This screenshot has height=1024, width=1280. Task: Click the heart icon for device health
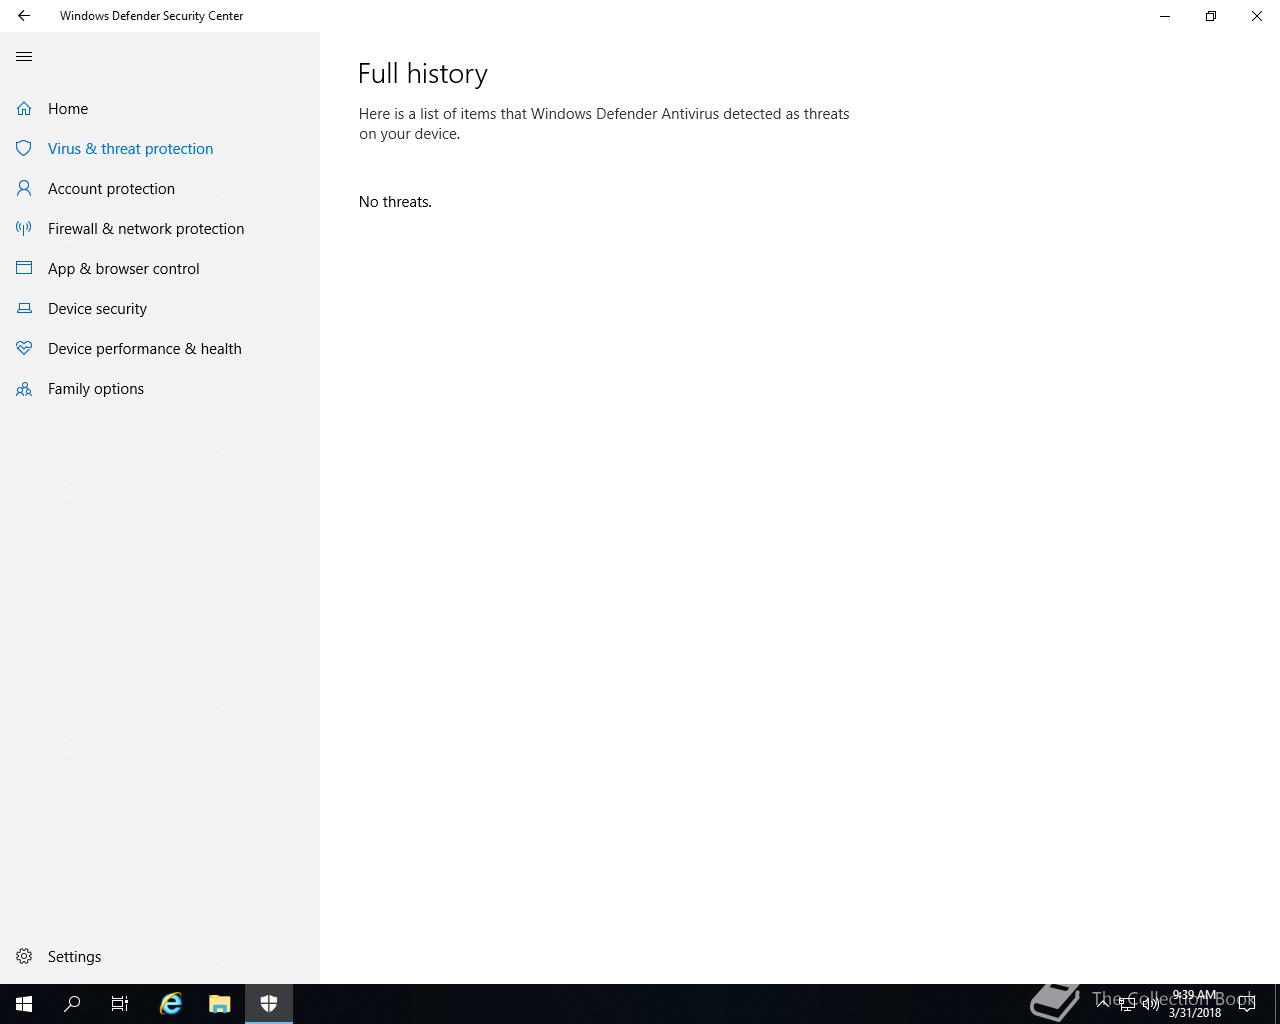point(24,348)
